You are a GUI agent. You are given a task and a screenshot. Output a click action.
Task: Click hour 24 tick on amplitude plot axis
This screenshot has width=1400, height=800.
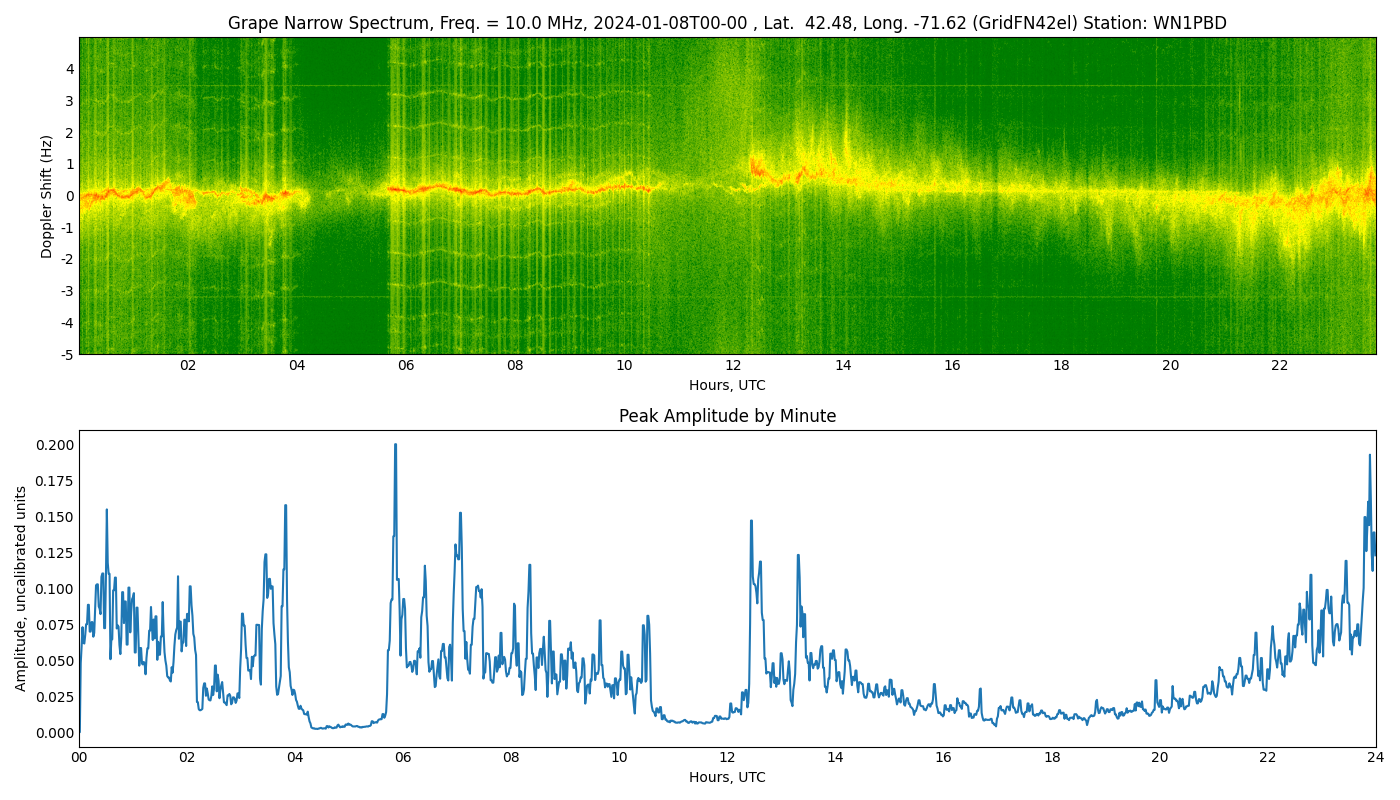[x=1375, y=758]
